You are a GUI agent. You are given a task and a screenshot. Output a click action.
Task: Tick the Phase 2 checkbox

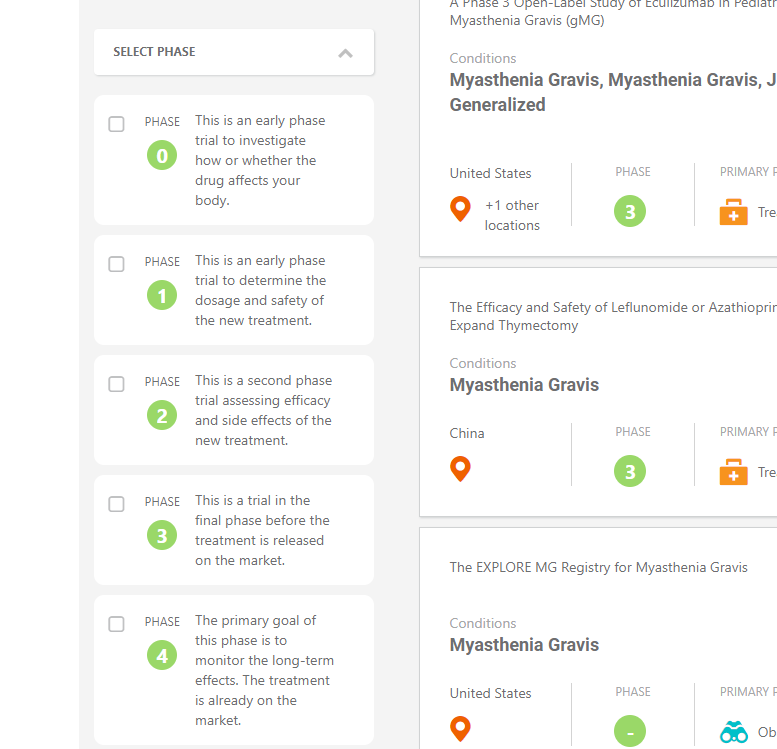pyautogui.click(x=116, y=384)
